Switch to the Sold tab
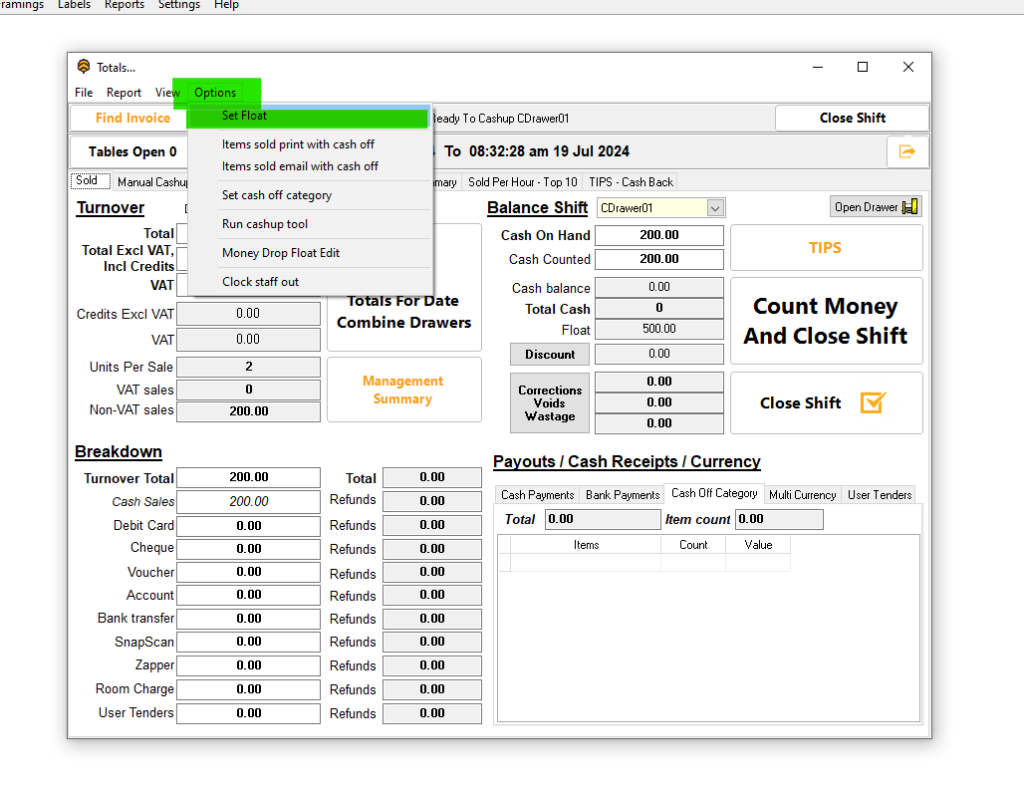The width and height of the screenshot is (1024, 787). coord(90,180)
